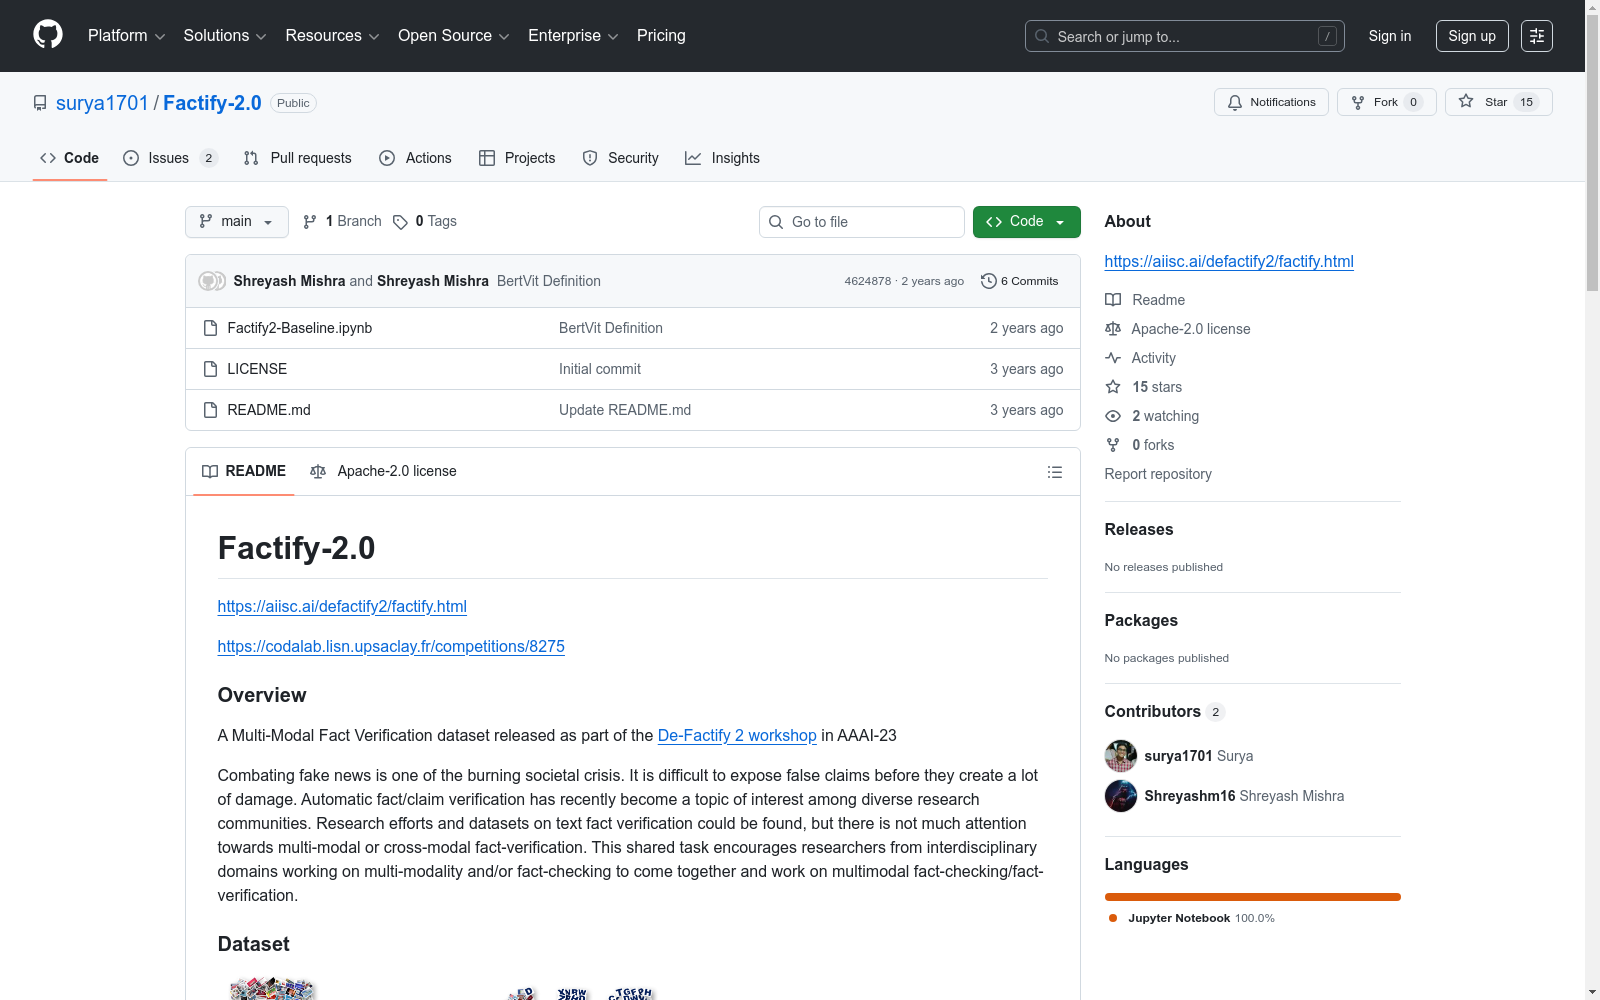Open the main branch selector dropdown
This screenshot has width=1600, height=1000.
coord(237,222)
